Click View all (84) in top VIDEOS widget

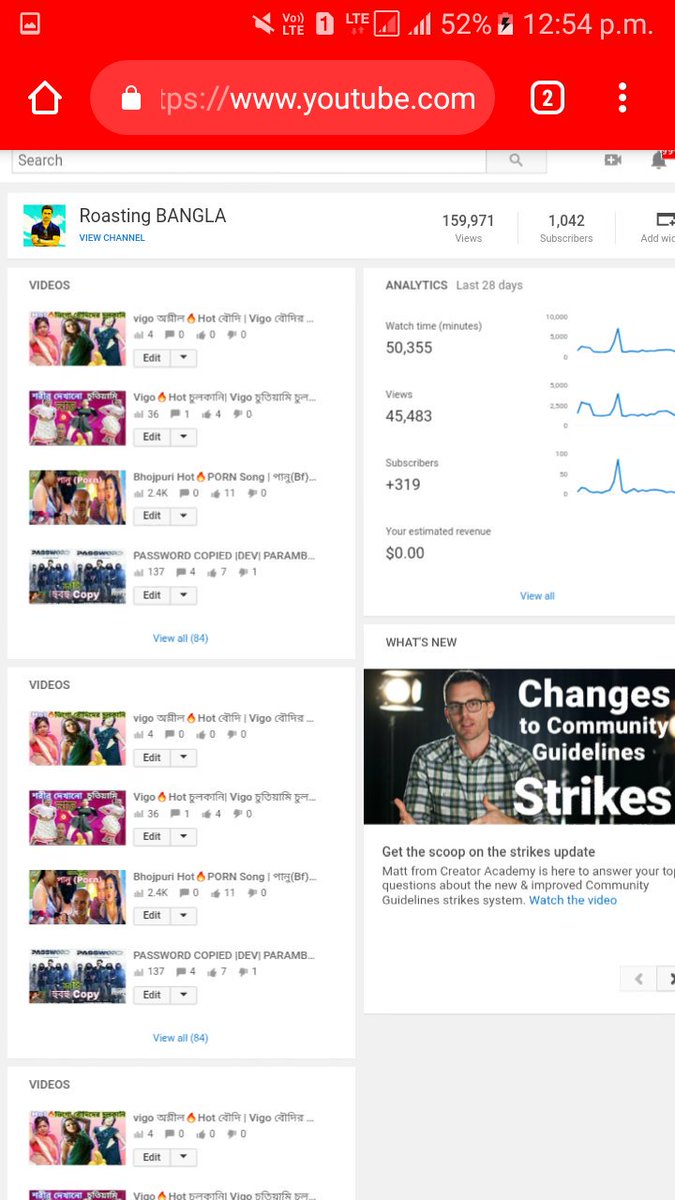[180, 638]
